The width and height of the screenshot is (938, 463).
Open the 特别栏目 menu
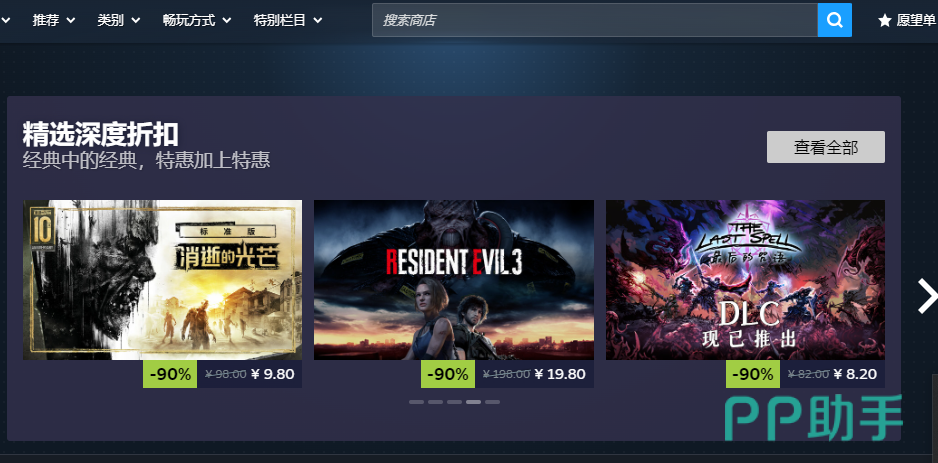click(x=288, y=20)
